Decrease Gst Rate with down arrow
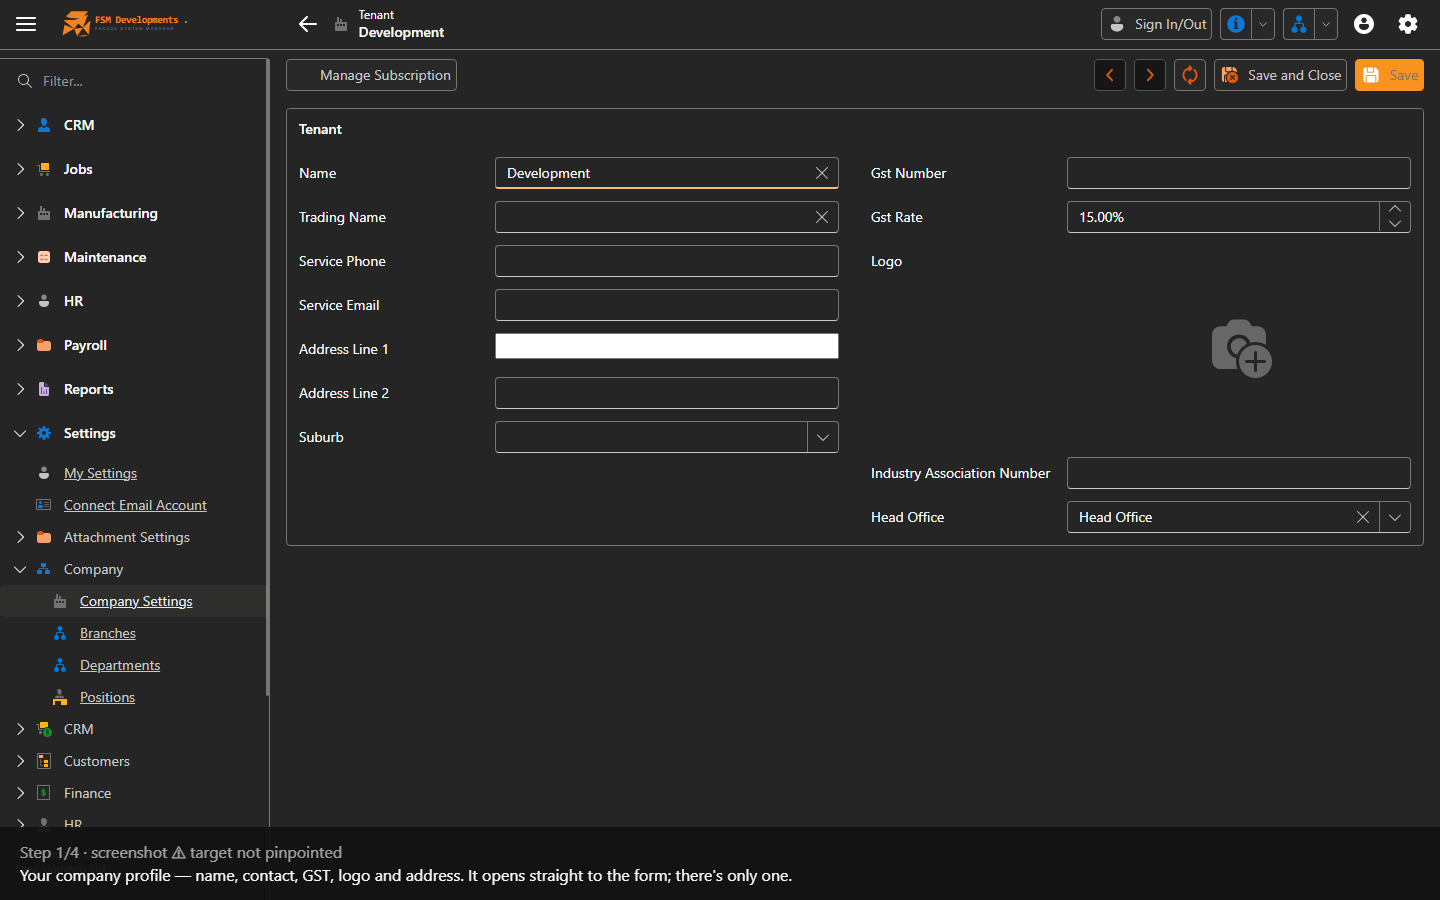 pos(1395,225)
